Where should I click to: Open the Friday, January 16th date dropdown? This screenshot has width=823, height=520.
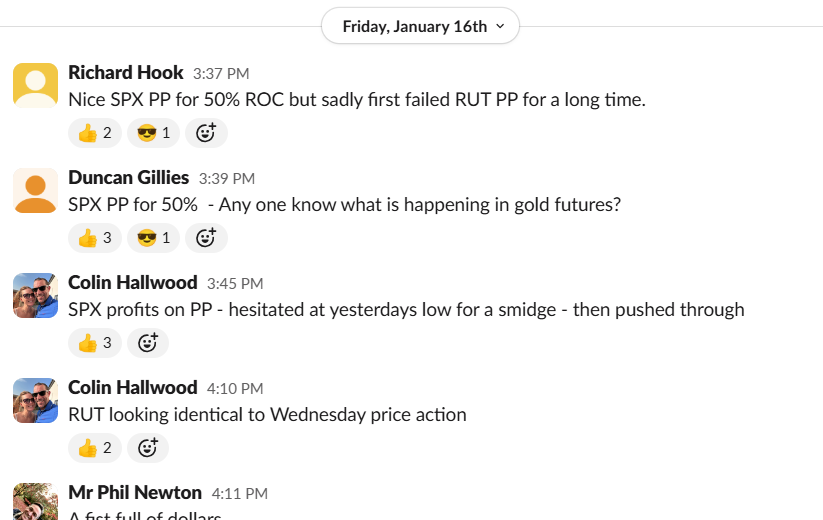[x=420, y=26]
